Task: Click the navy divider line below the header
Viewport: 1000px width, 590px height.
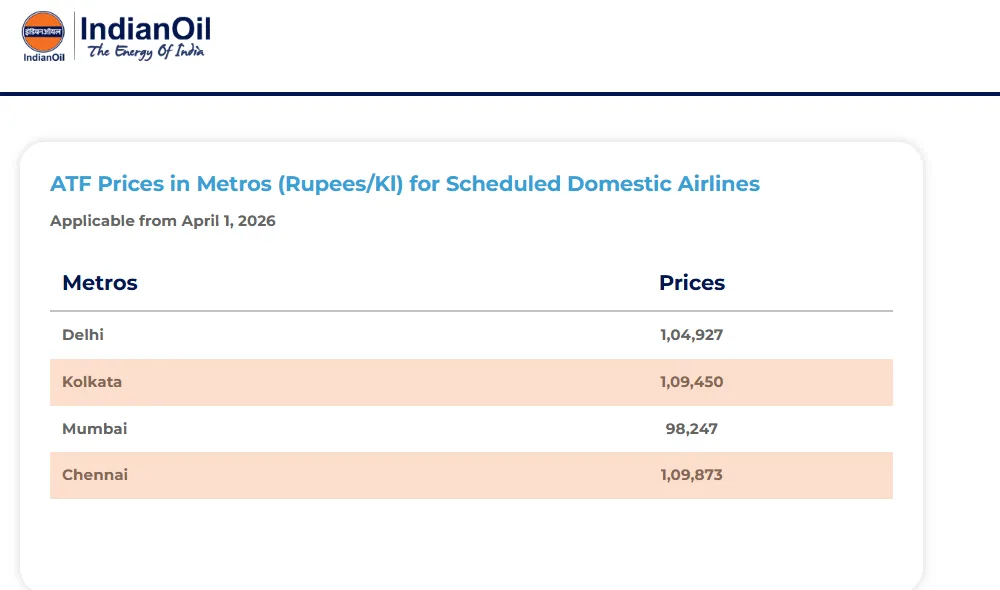Action: (x=500, y=94)
